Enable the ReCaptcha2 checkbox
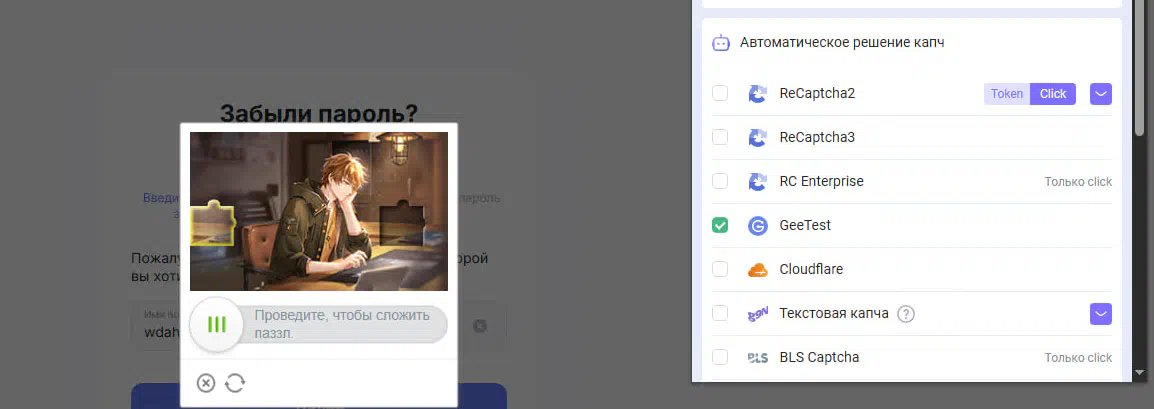 [720, 93]
